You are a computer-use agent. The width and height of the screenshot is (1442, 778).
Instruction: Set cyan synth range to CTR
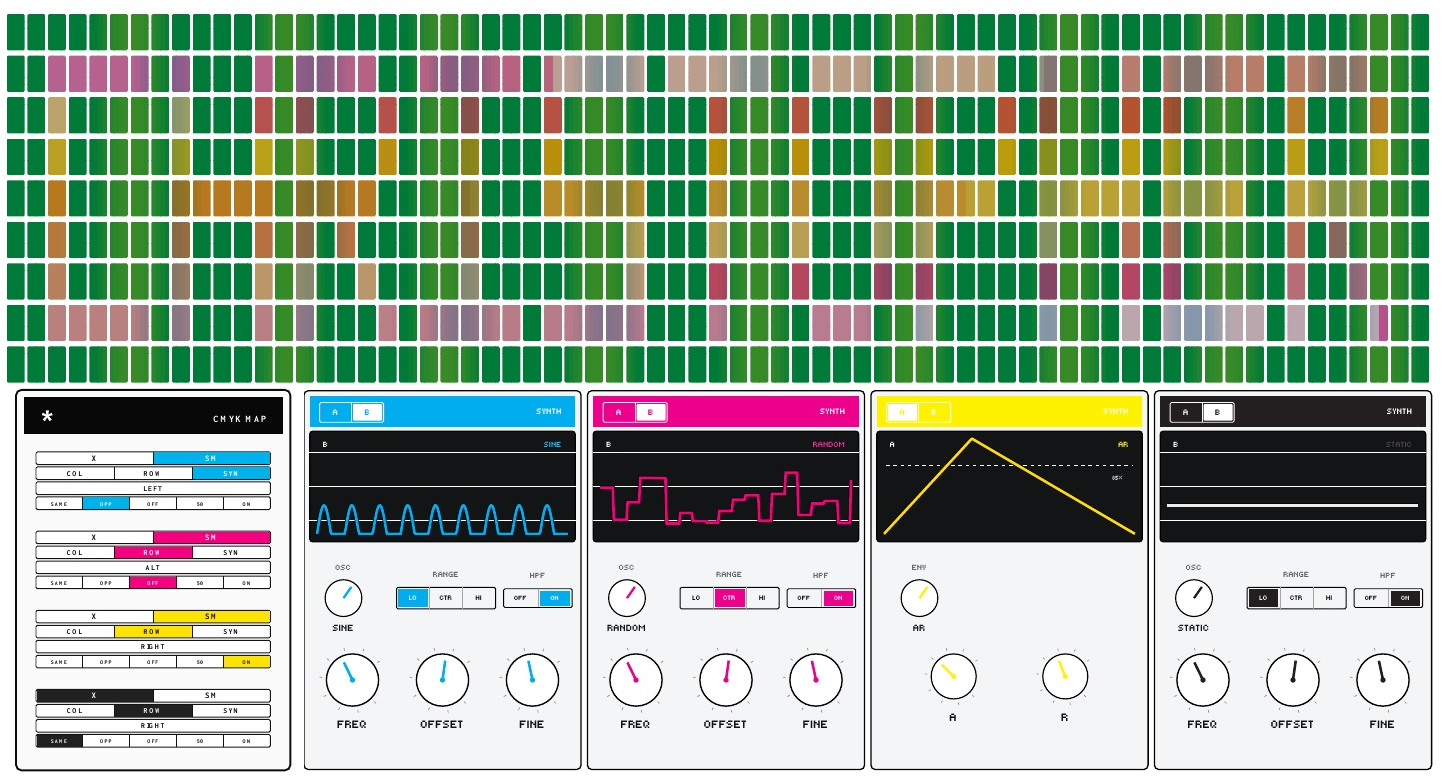446,598
